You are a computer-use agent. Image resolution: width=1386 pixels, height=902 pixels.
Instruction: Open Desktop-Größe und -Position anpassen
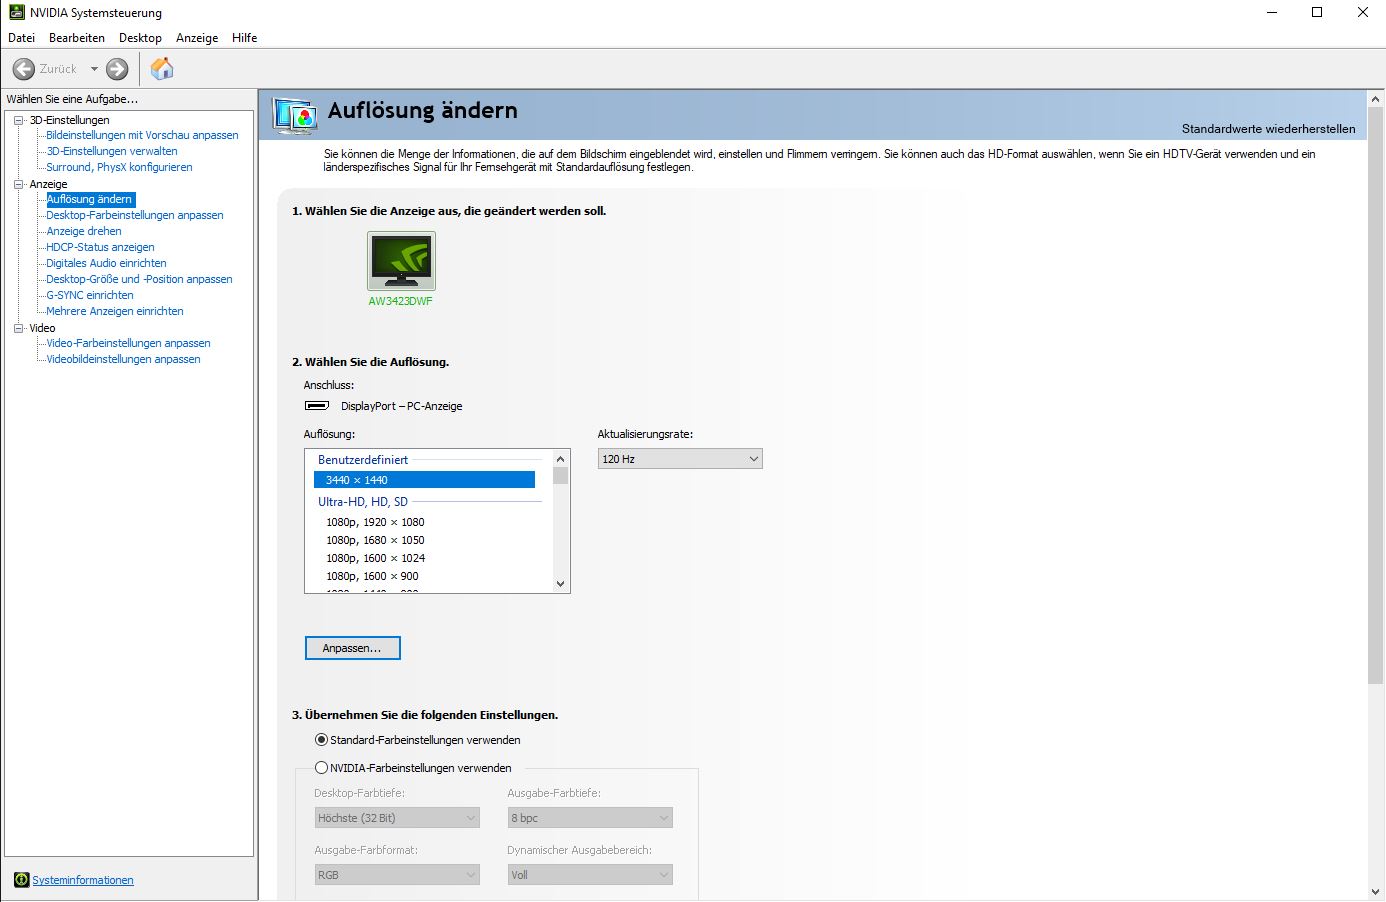(139, 279)
